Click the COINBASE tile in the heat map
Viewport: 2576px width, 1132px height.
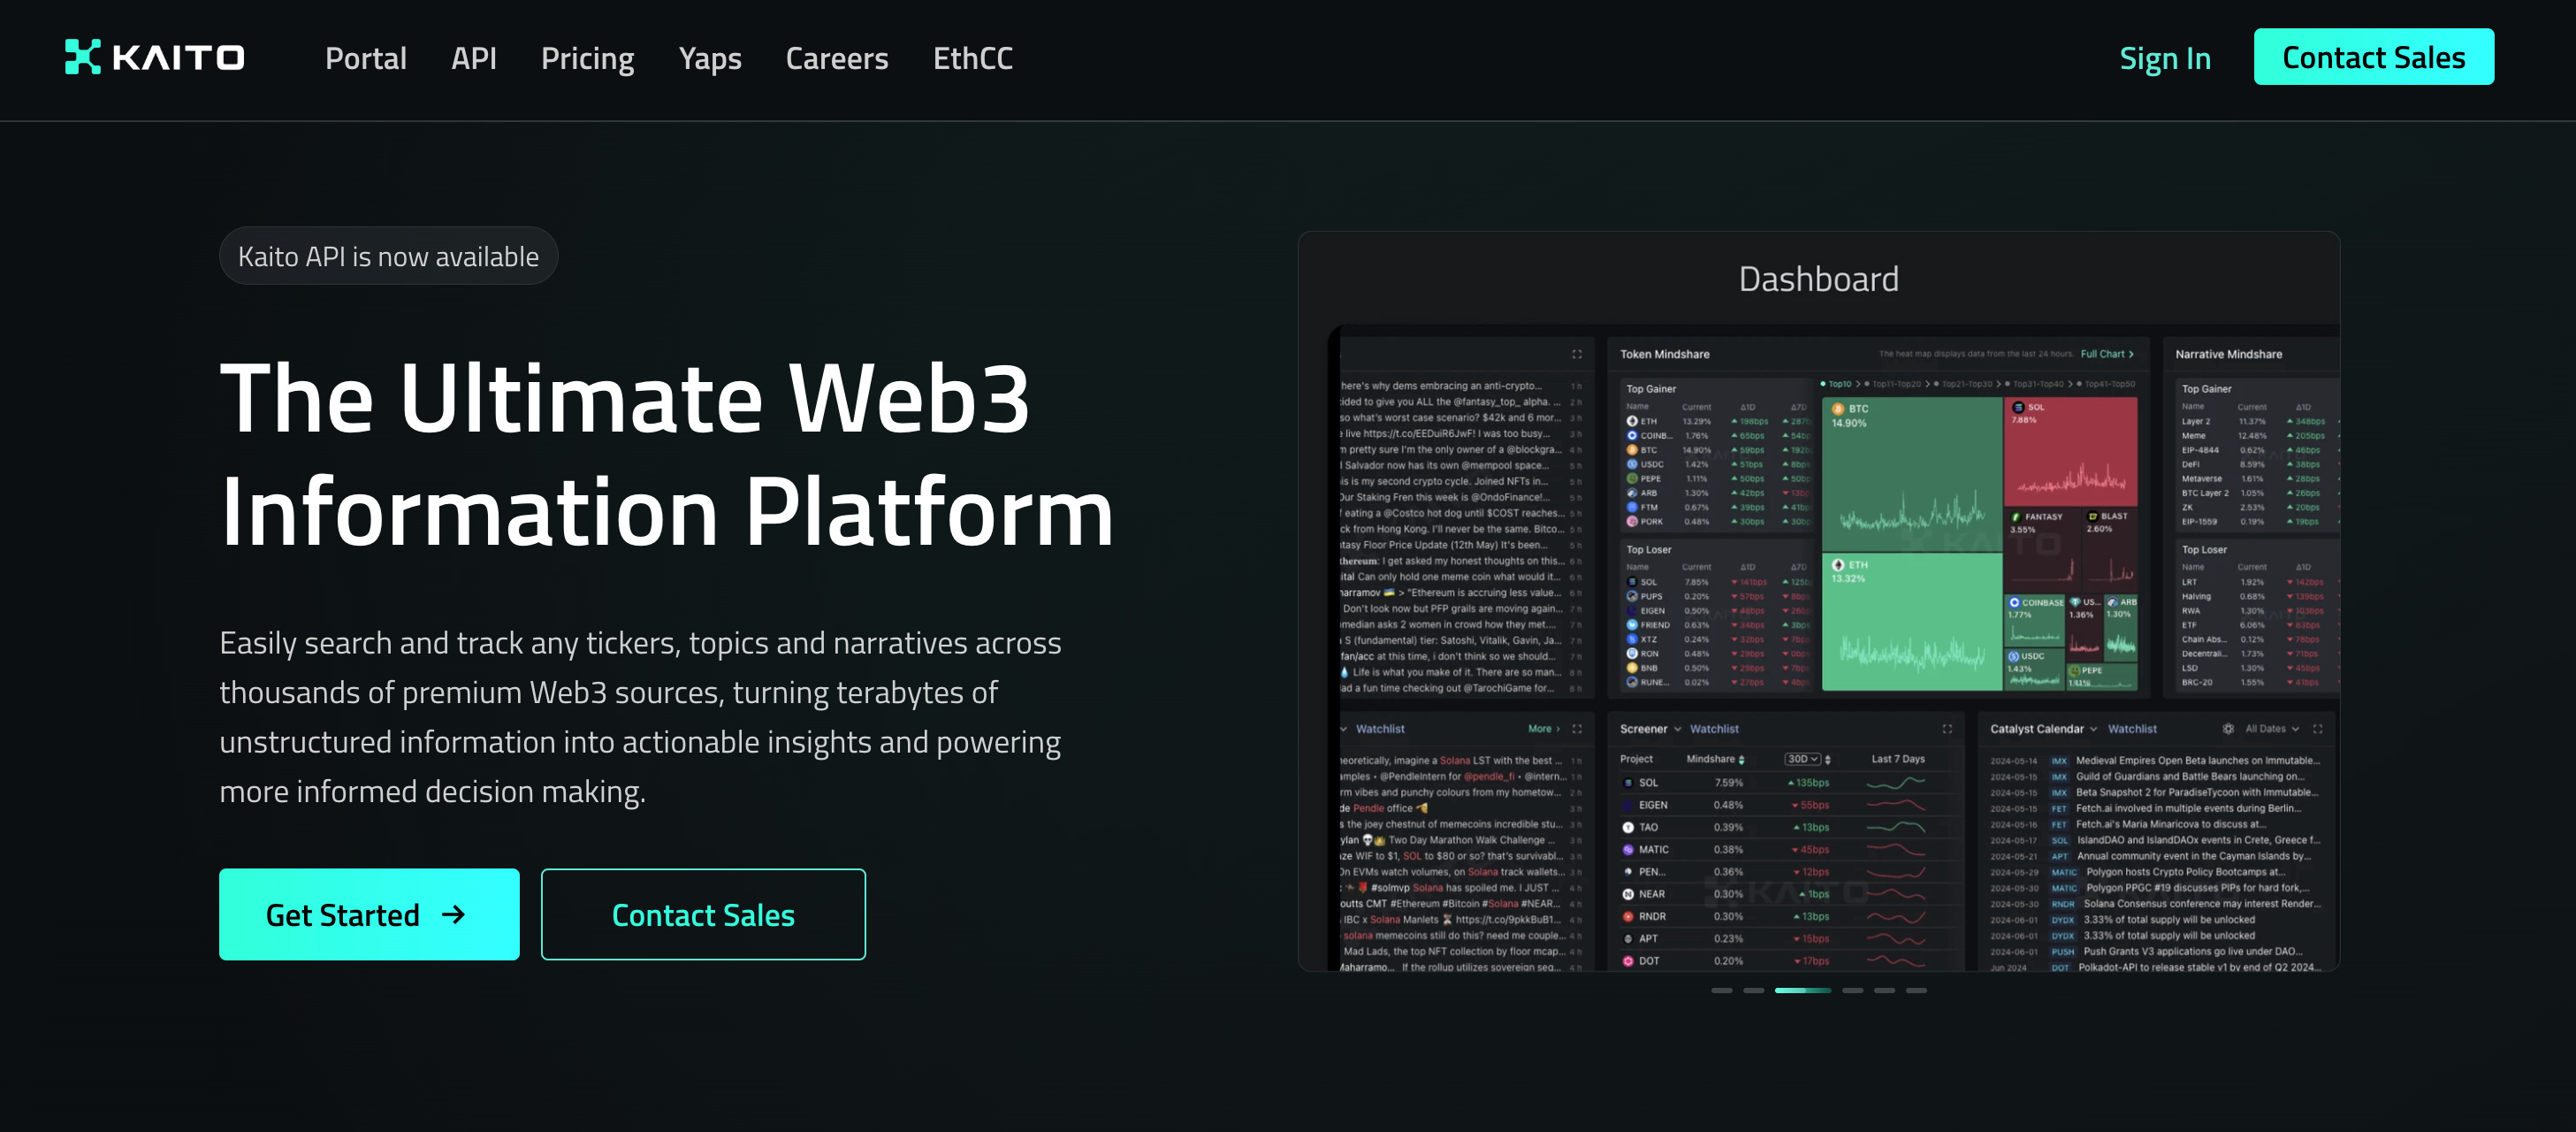pyautogui.click(x=2034, y=619)
